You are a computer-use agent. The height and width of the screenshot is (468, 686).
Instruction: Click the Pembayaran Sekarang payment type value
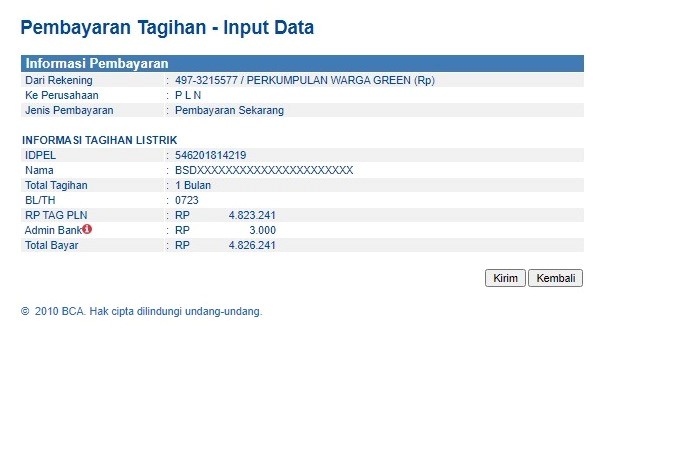coord(229,110)
